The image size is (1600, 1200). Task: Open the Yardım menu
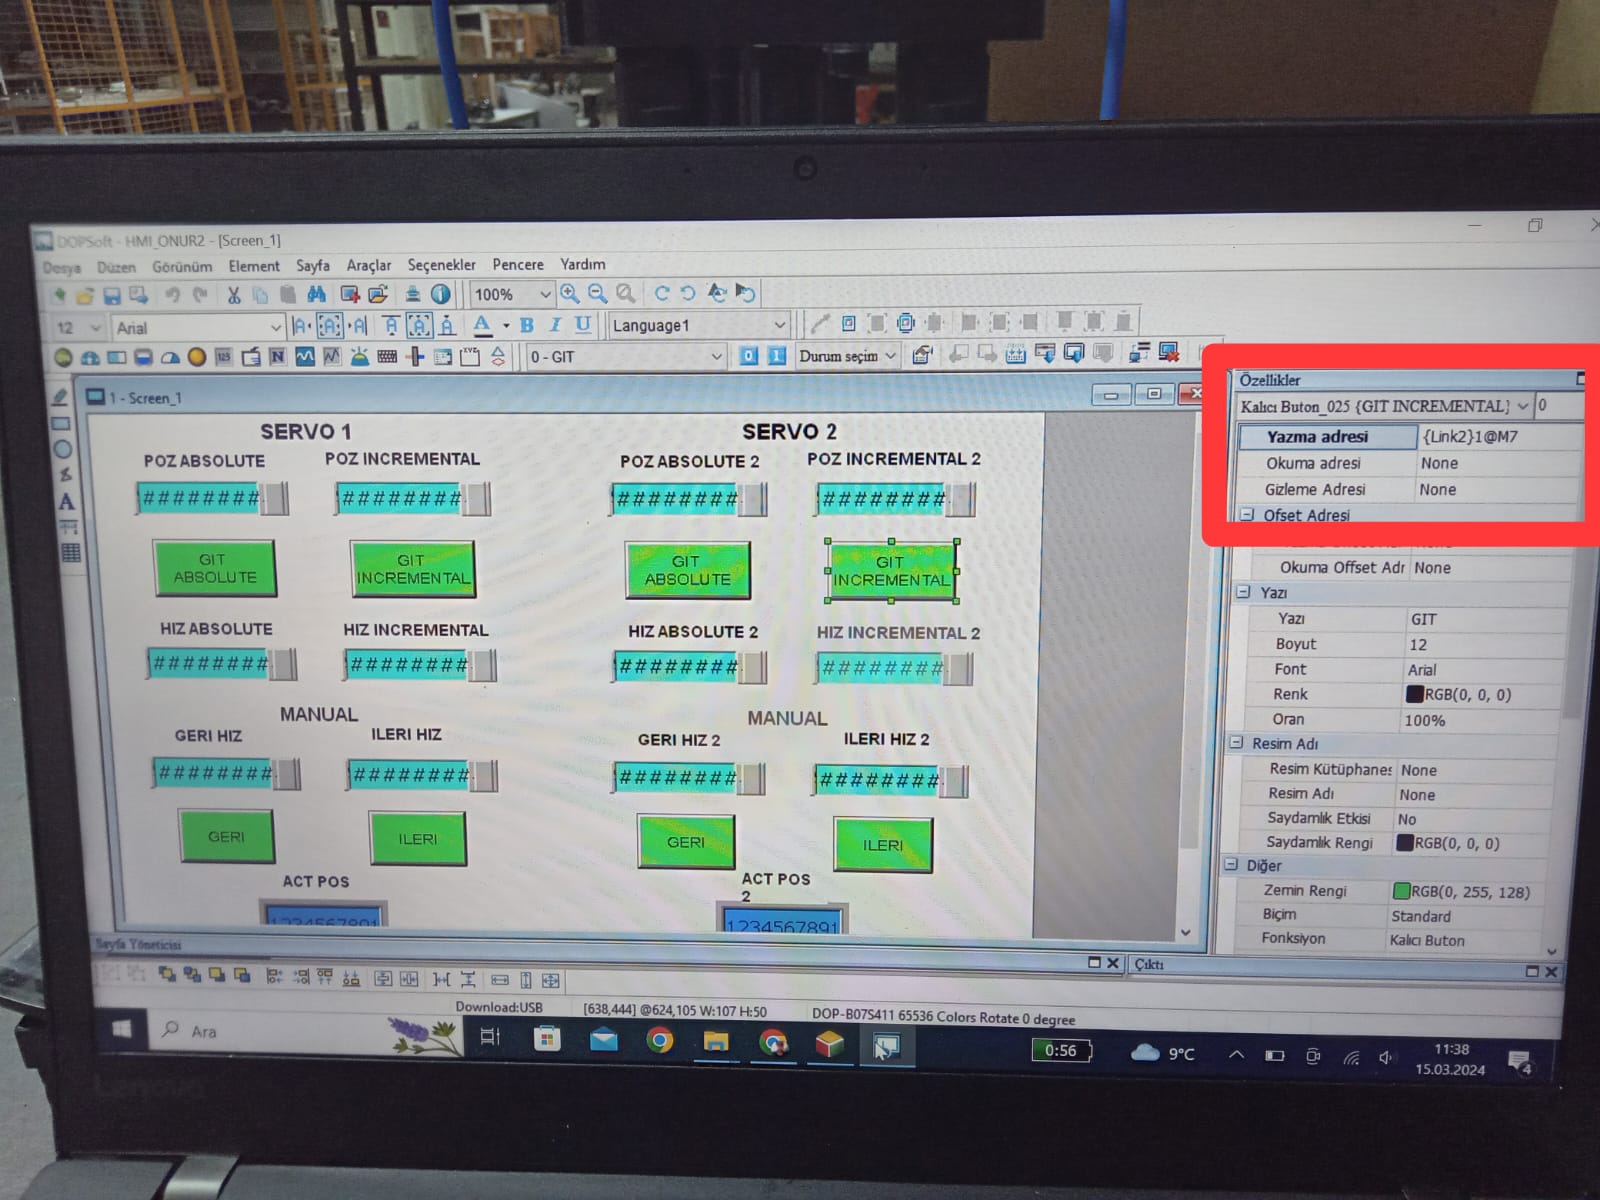pos(583,264)
